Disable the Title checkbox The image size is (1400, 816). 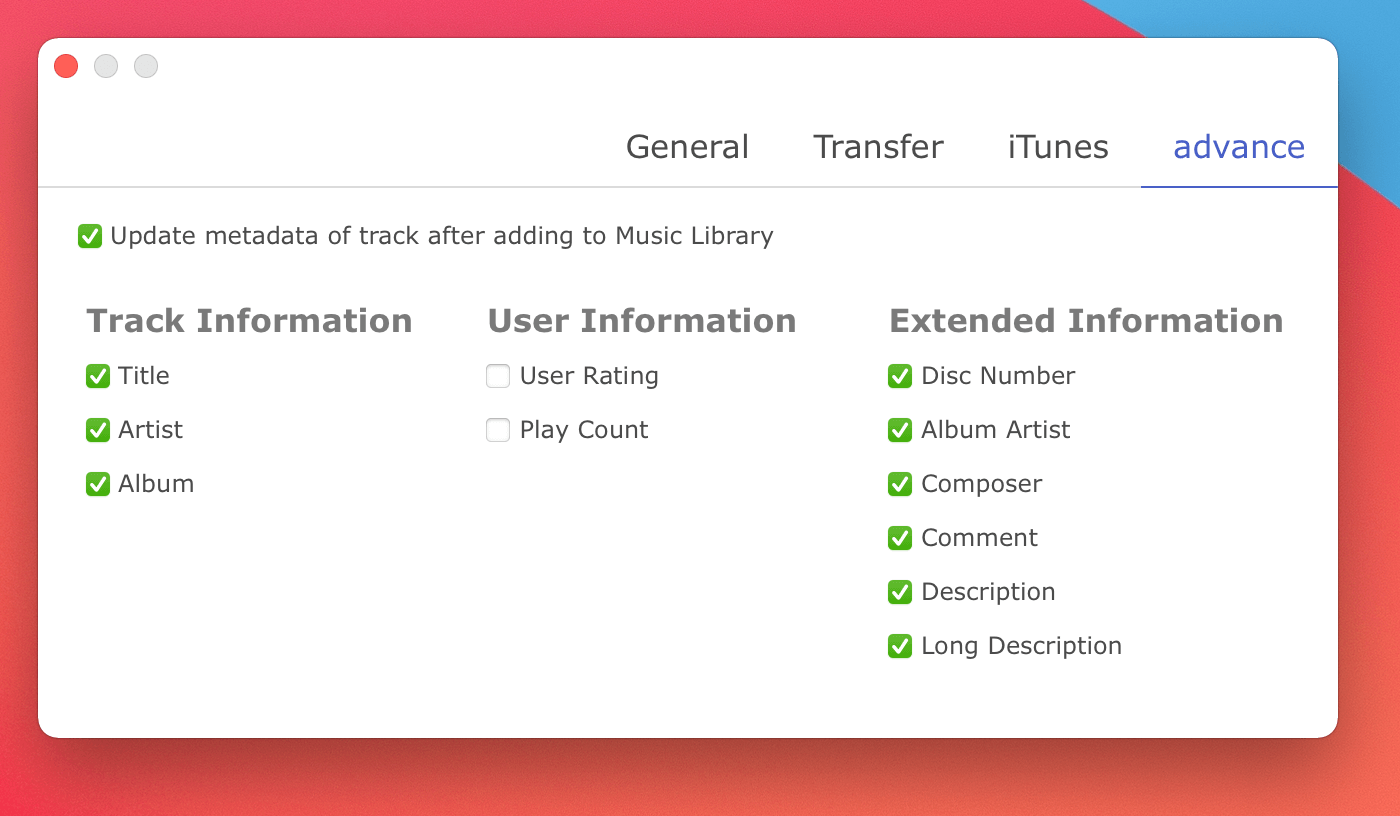98,376
